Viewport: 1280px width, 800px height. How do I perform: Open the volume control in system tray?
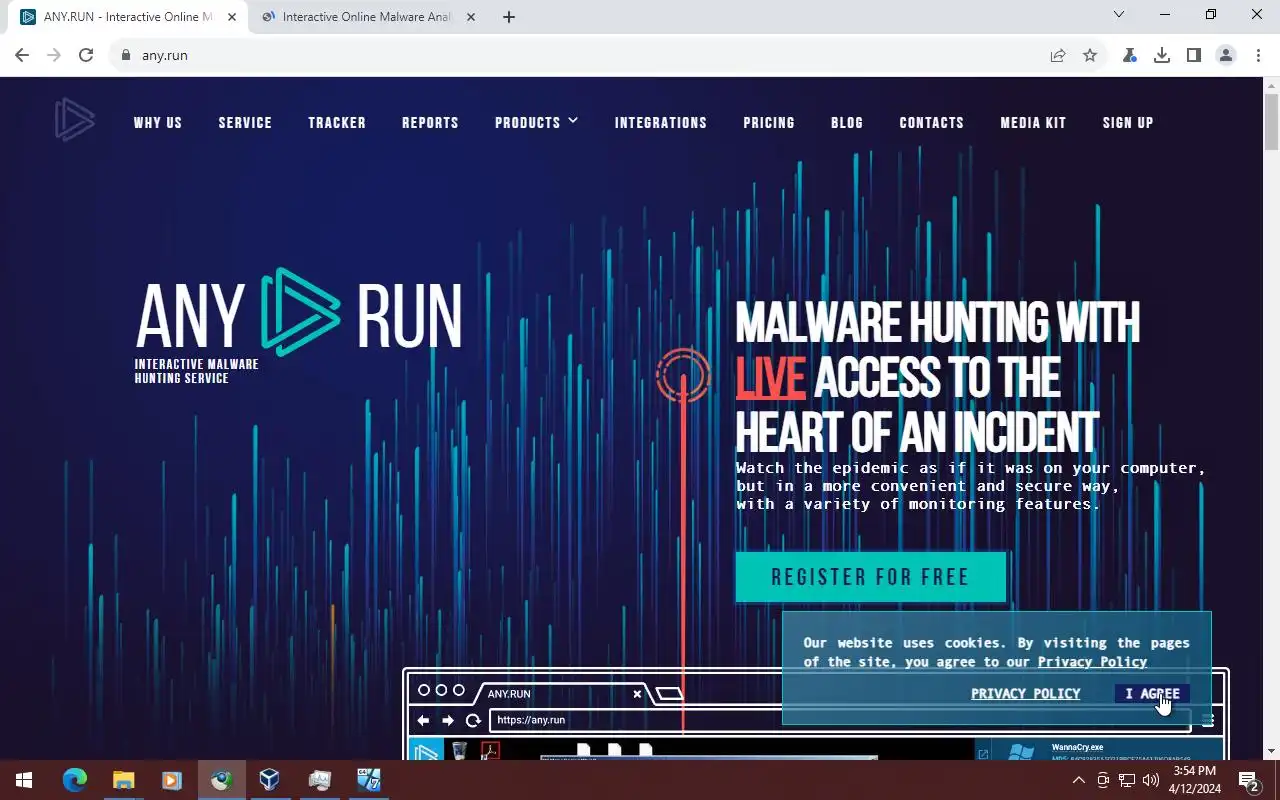[x=1151, y=780]
